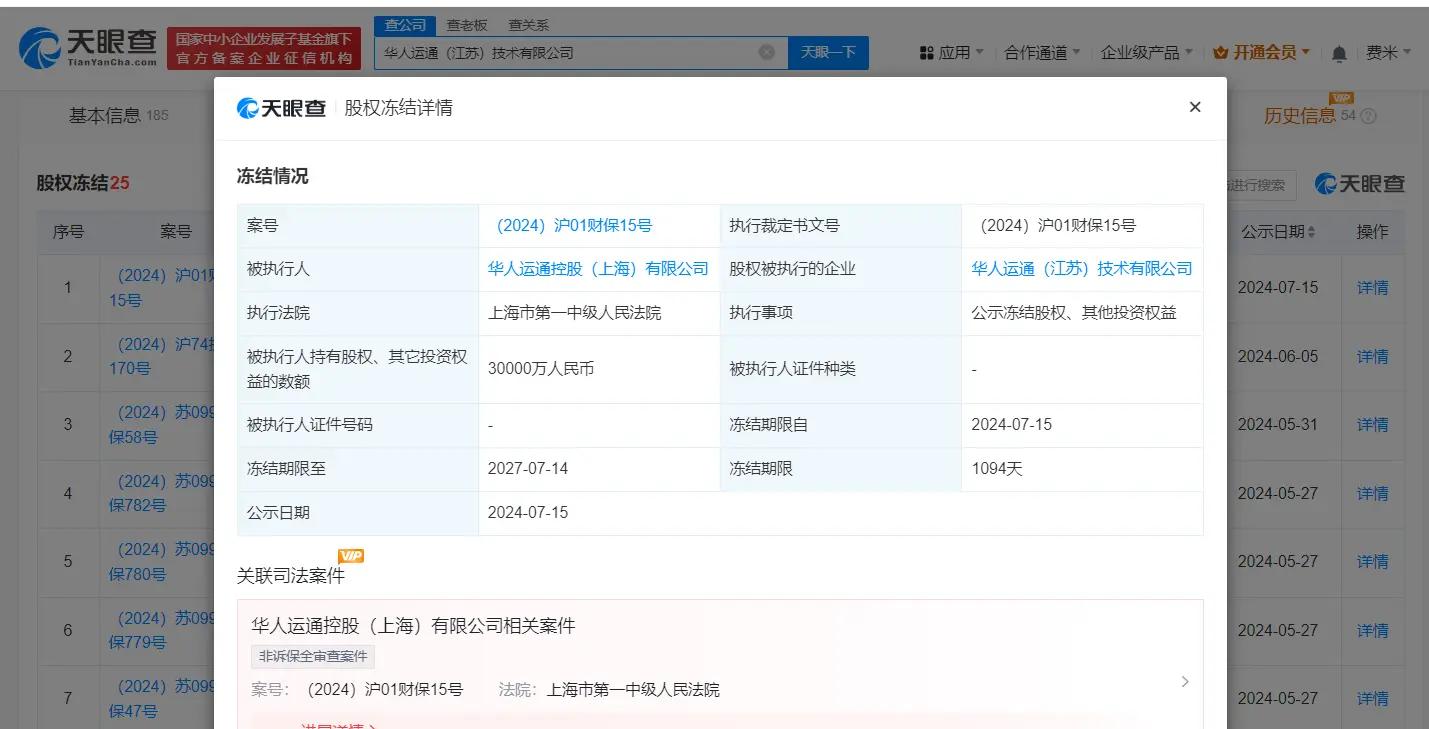This screenshot has width=1429, height=729.
Task: Click the 应用 grid icon
Action: tap(926, 52)
